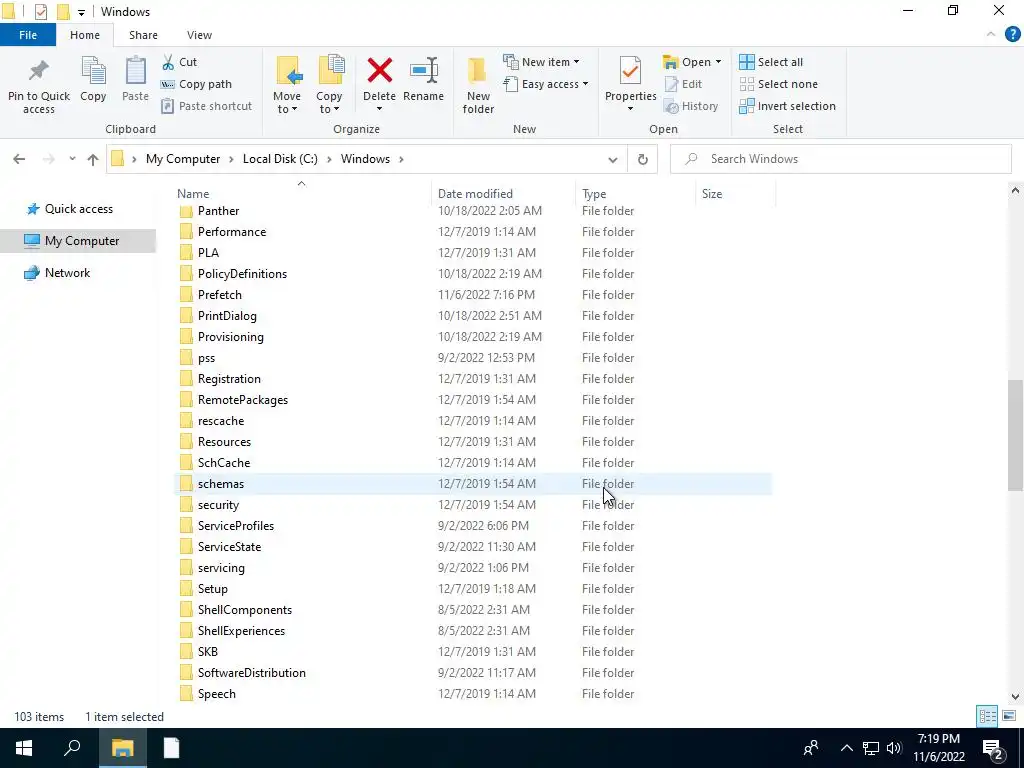Expand the Copy to dropdown
This screenshot has height=768, width=1024.
click(x=328, y=103)
